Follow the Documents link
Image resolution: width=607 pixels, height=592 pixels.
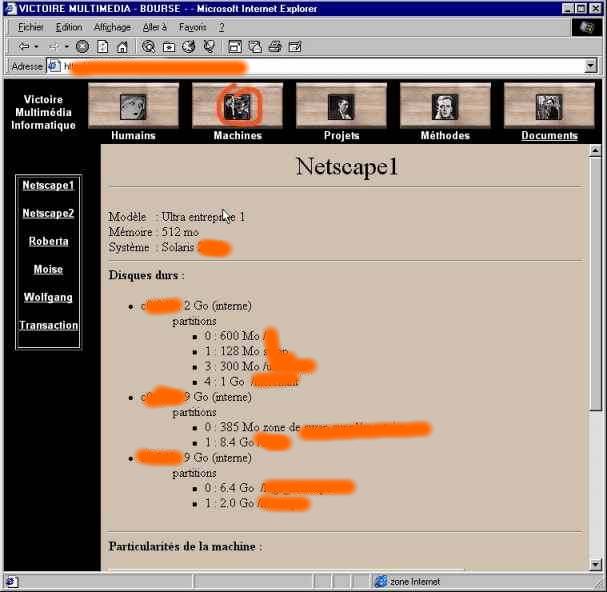pyautogui.click(x=549, y=136)
